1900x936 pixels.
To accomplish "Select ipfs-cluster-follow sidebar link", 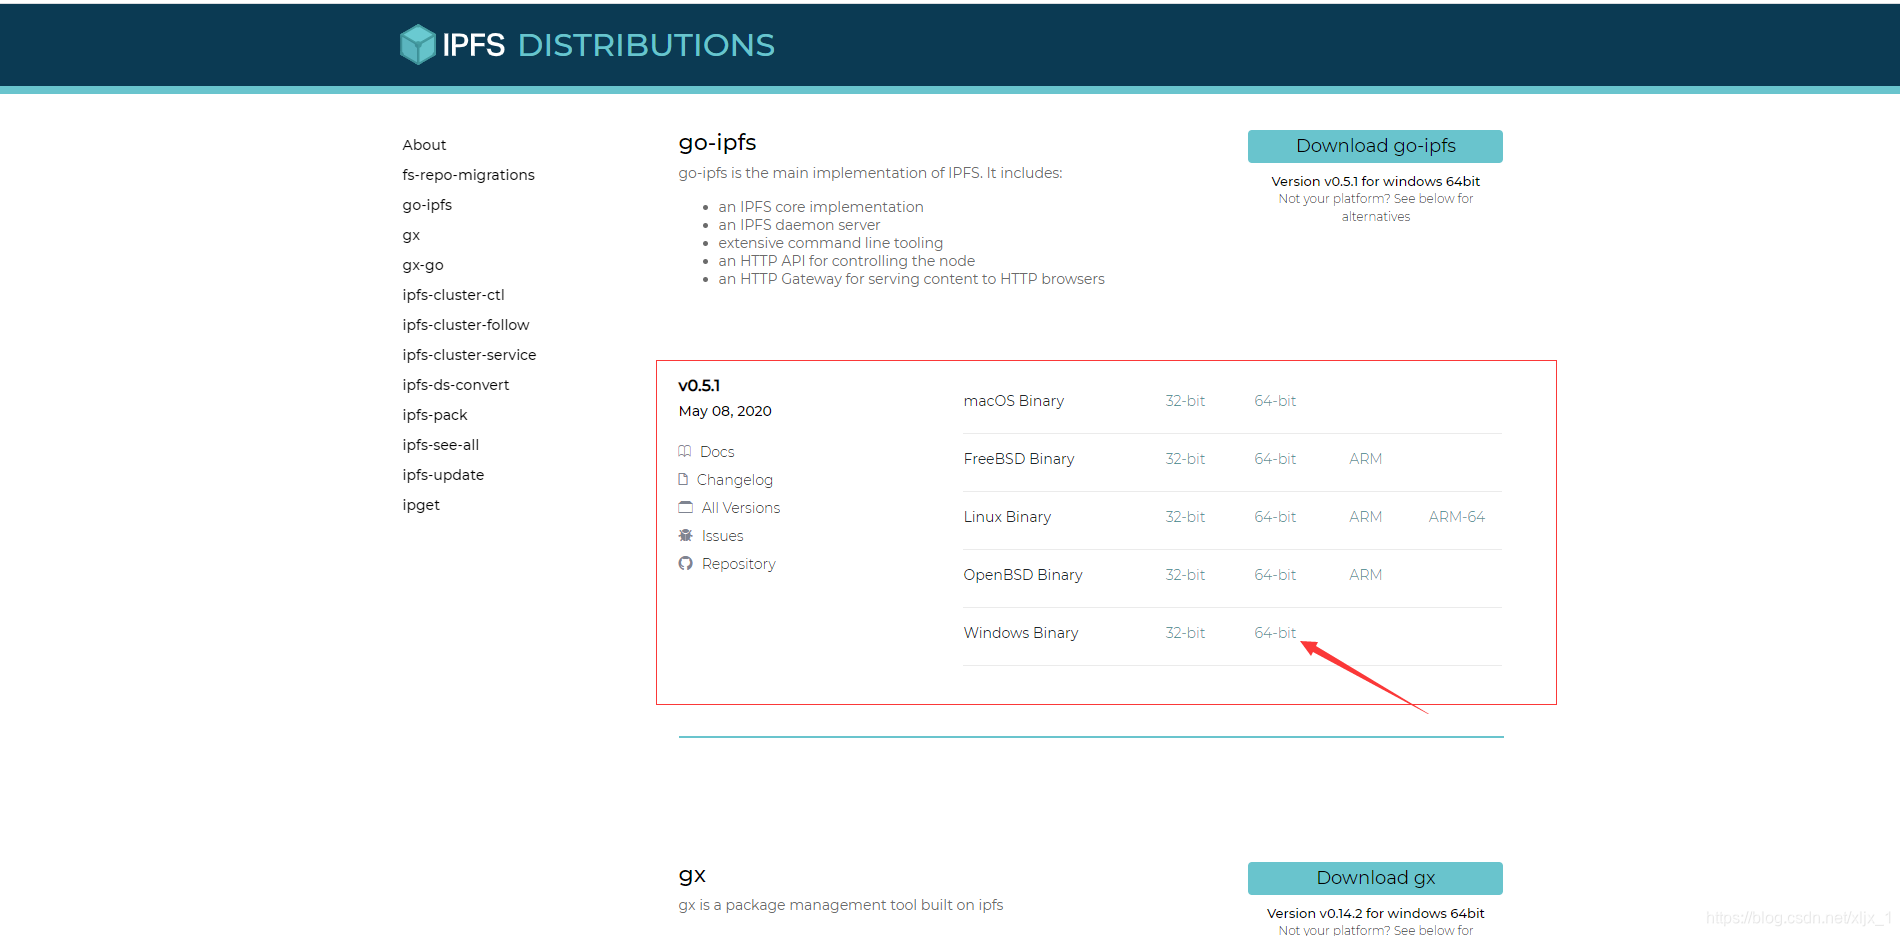I will pyautogui.click(x=466, y=325).
